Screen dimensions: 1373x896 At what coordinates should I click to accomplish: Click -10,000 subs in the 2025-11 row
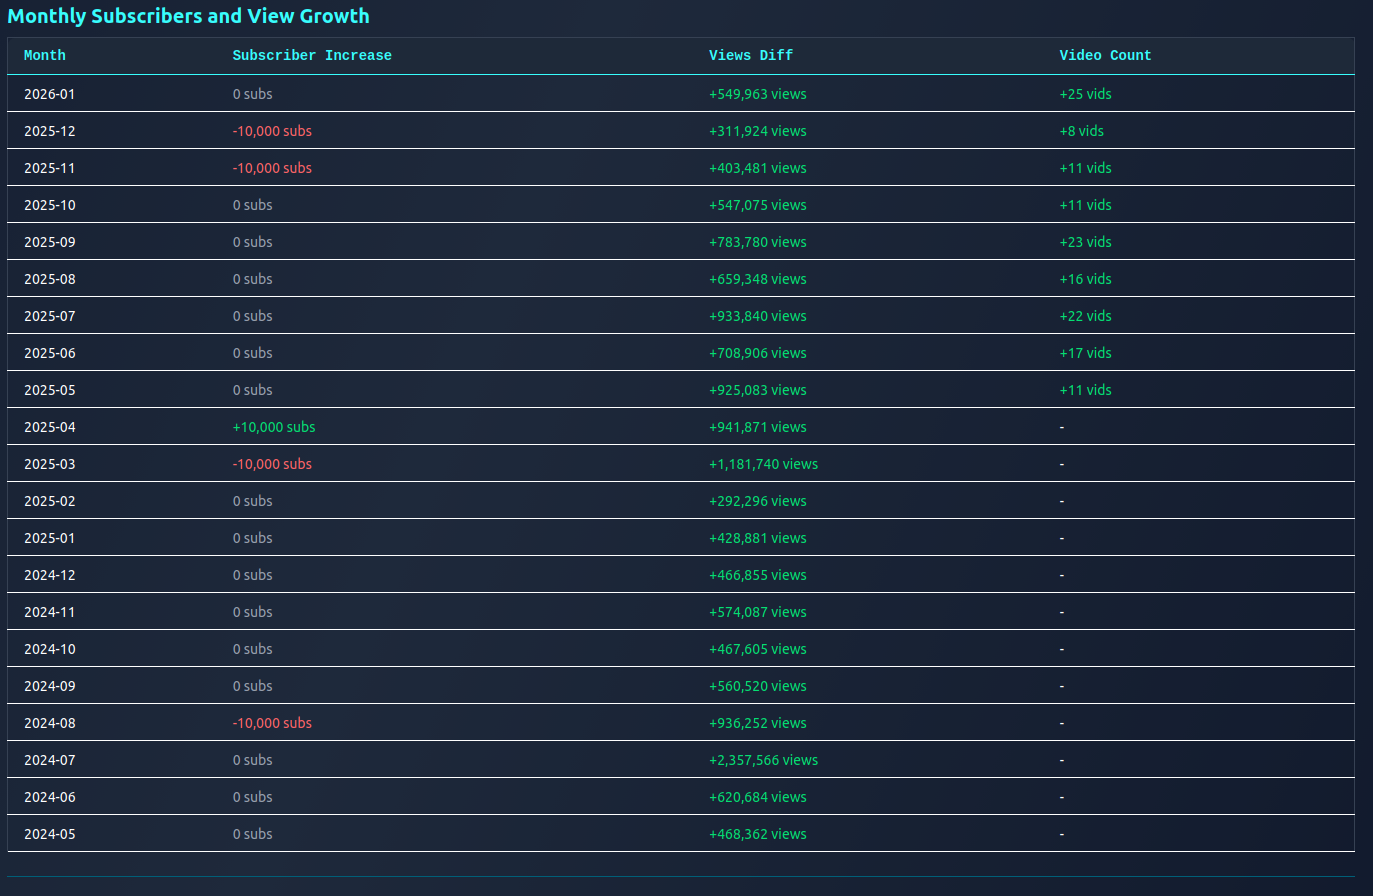[x=272, y=168]
